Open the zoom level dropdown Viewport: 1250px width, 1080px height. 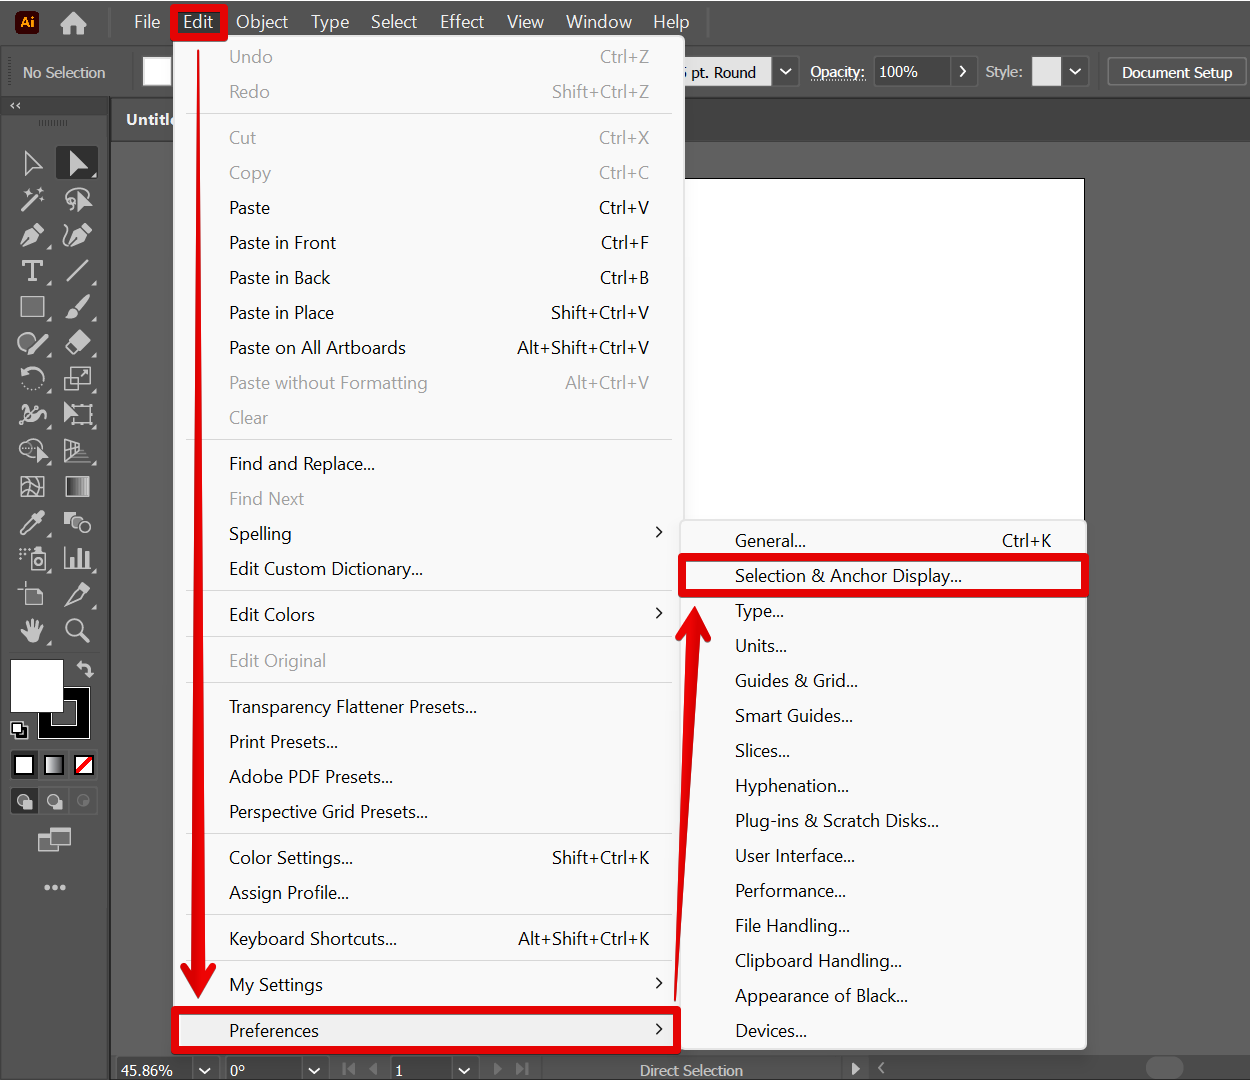tap(205, 1069)
